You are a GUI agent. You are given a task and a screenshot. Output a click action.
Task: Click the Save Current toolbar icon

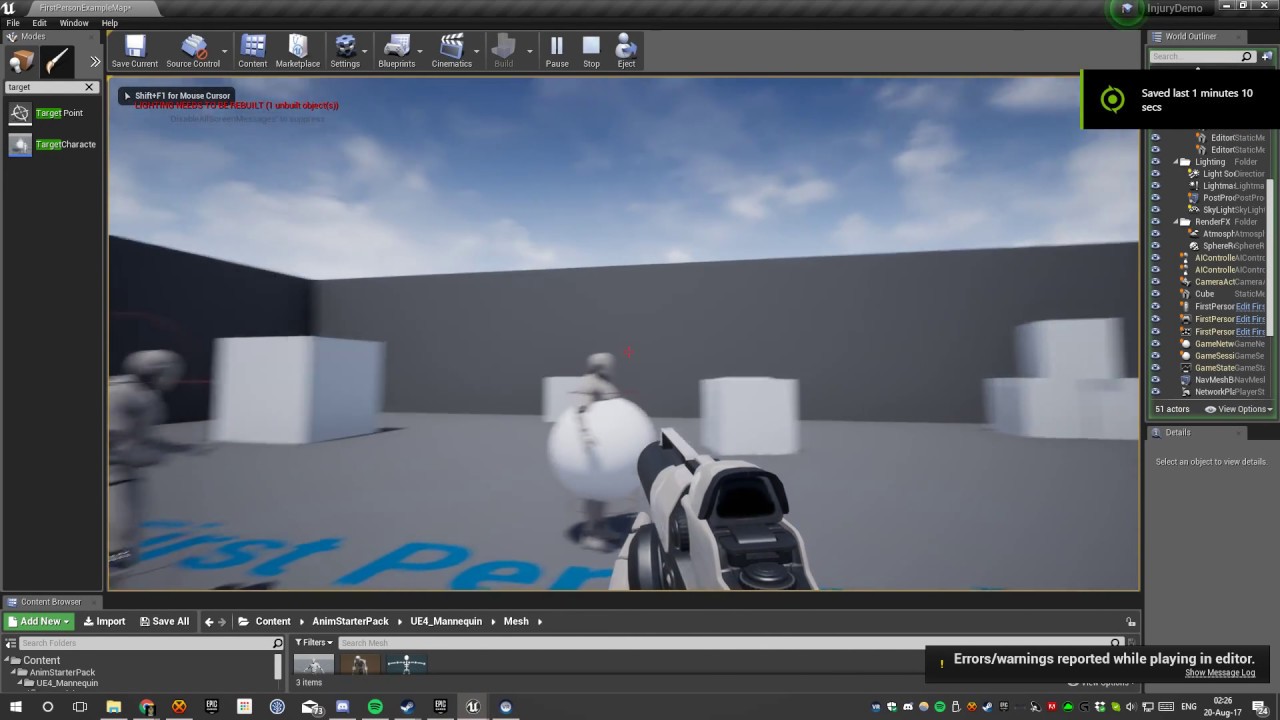click(x=135, y=51)
